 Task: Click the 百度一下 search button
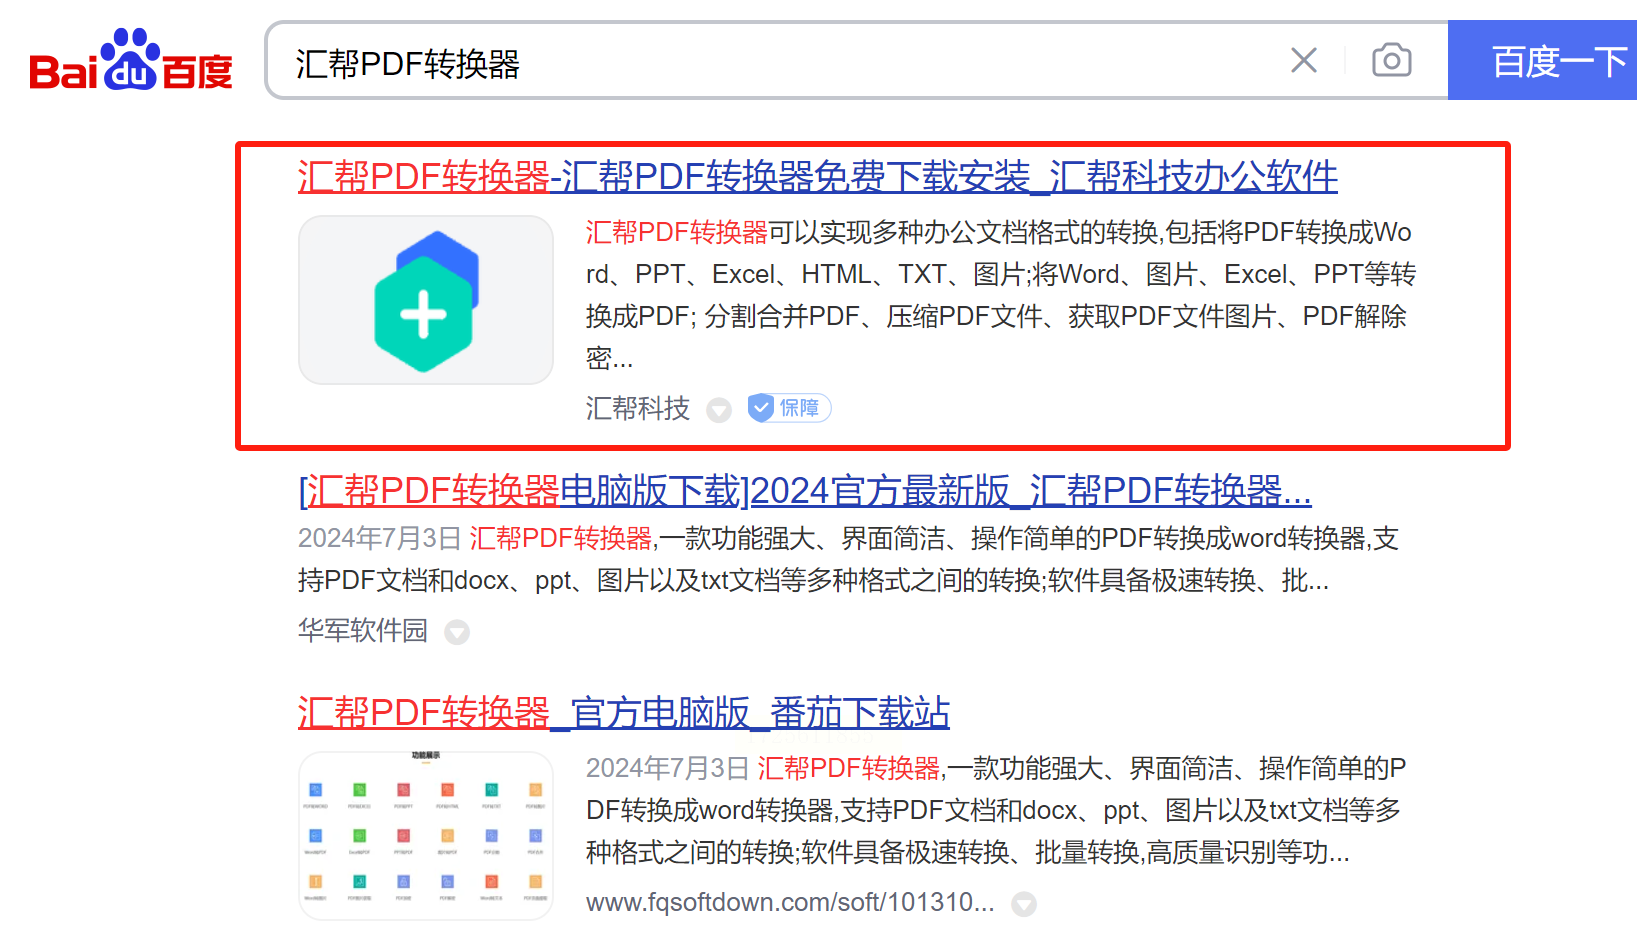click(1543, 60)
